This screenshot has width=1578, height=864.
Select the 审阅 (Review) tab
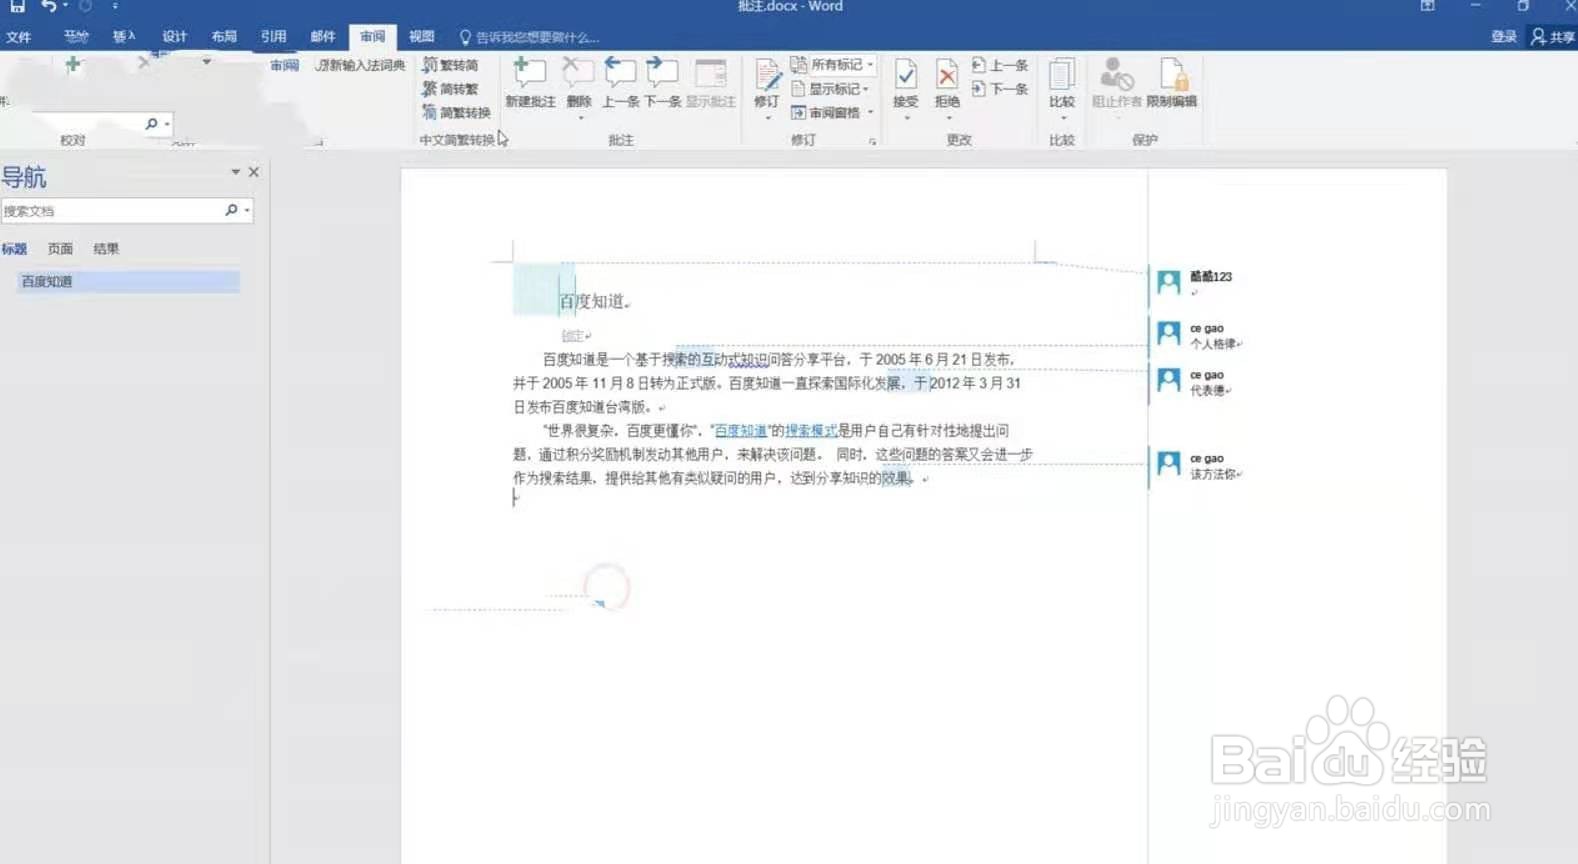[x=372, y=37]
